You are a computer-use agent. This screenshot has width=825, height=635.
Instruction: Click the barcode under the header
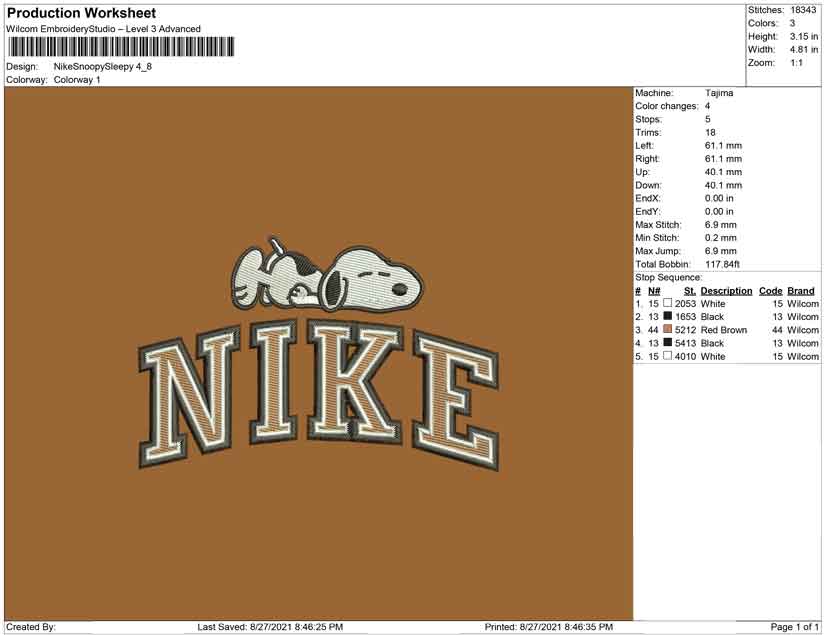120,47
